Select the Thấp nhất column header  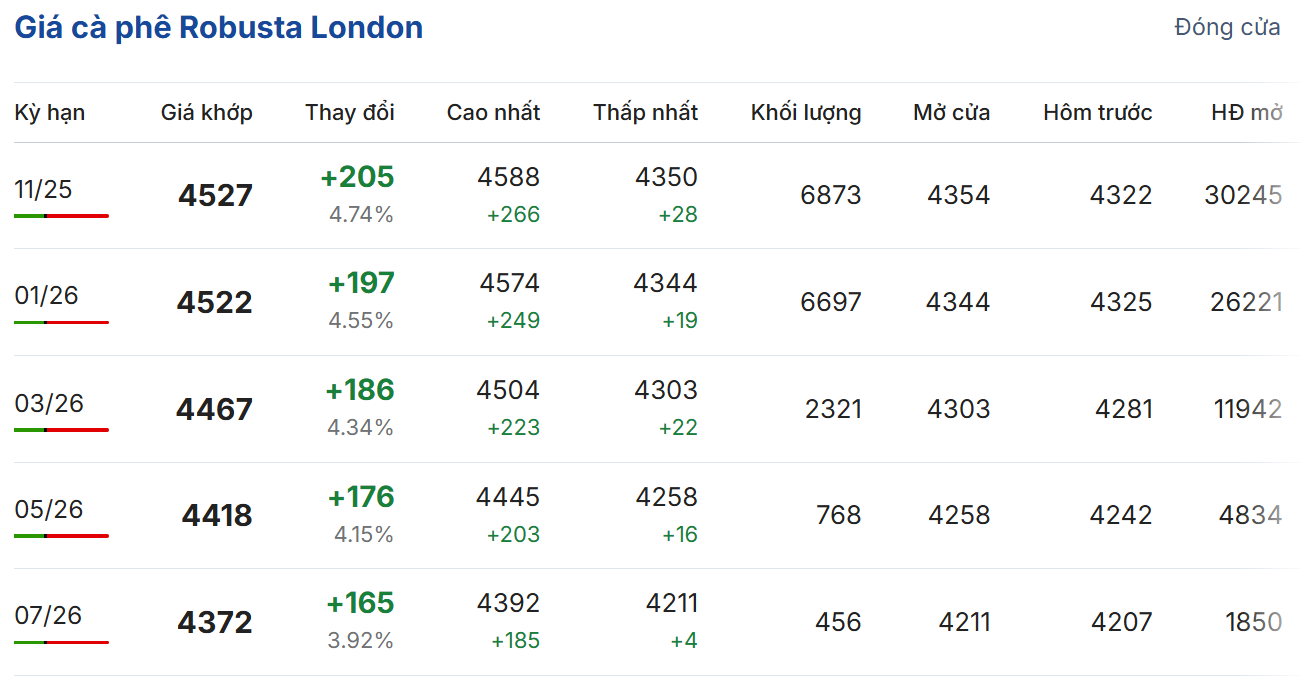pyautogui.click(x=645, y=113)
